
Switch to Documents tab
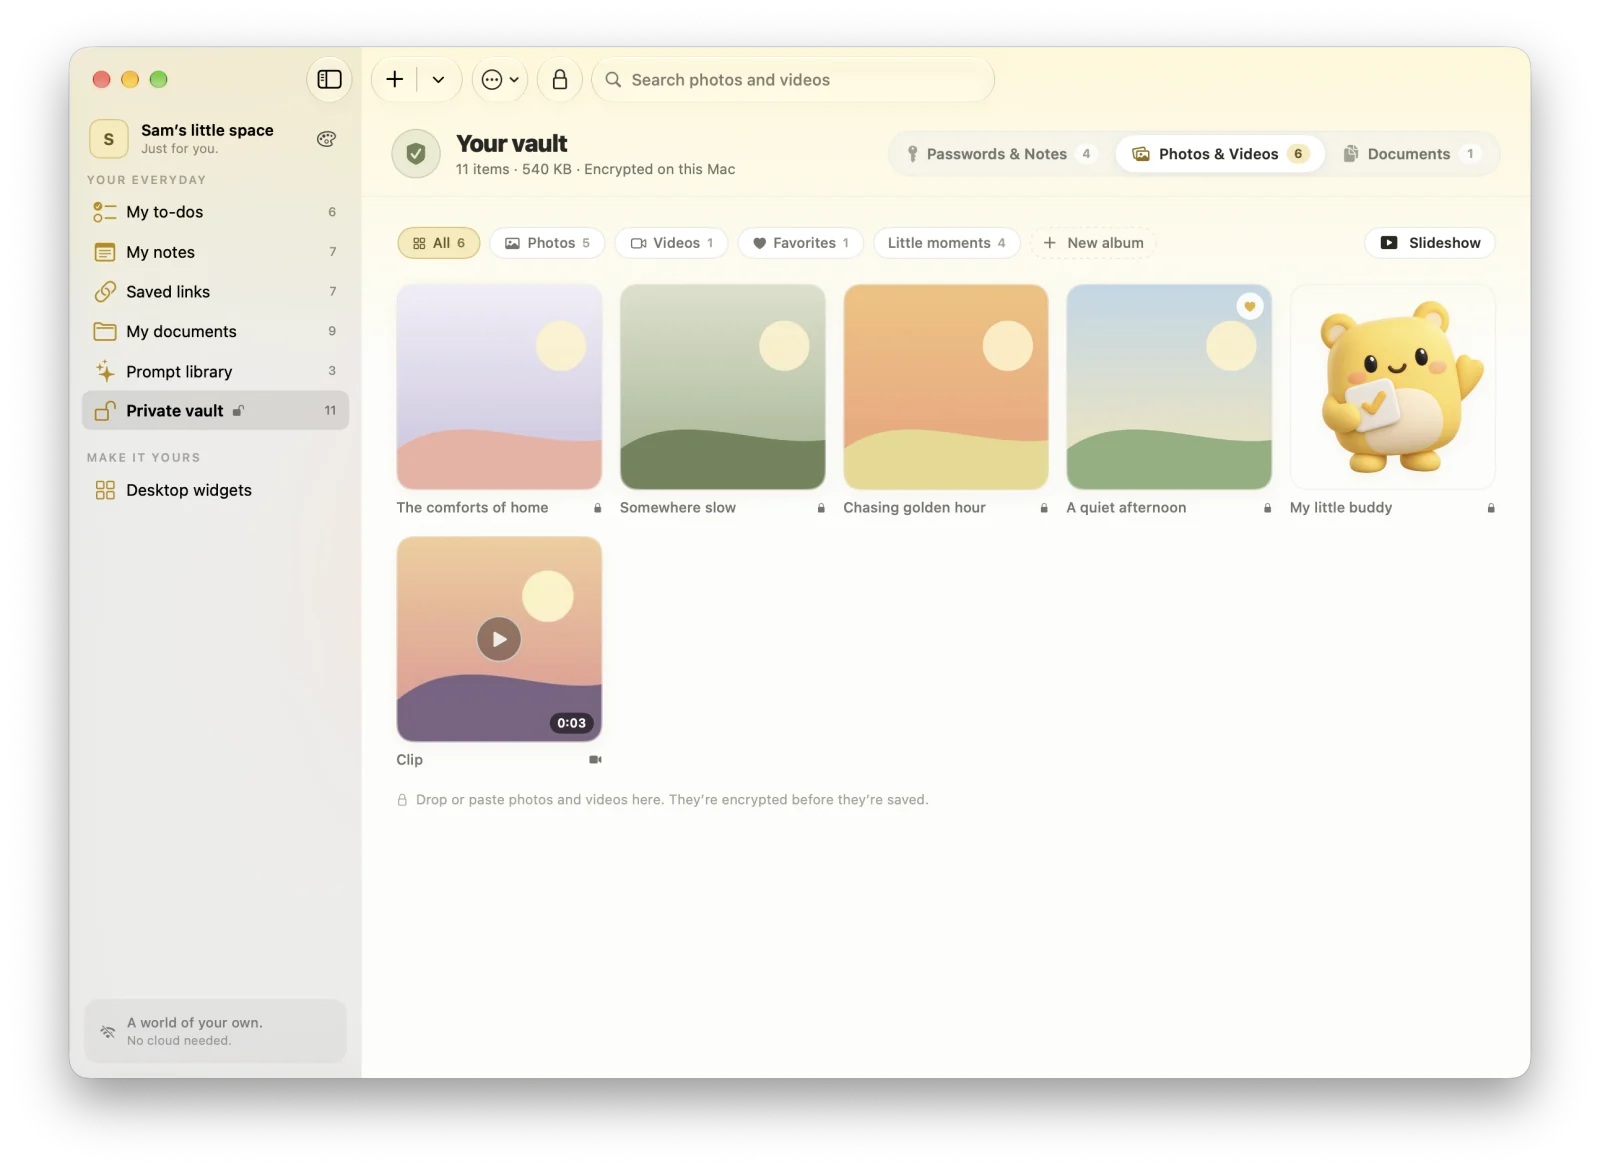pos(1410,154)
